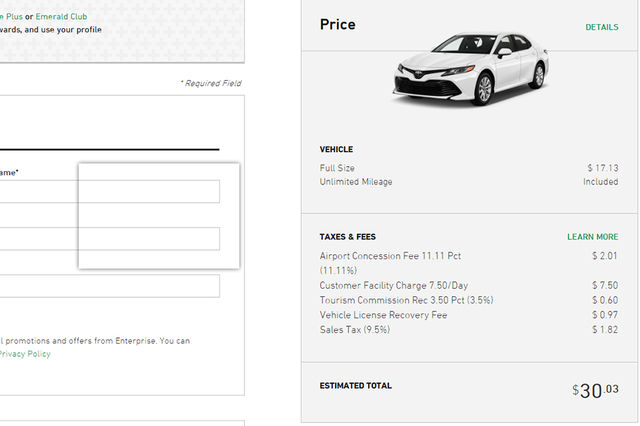640x426 pixels.
Task: Open the Privacy Policy link
Action: pos(24,354)
